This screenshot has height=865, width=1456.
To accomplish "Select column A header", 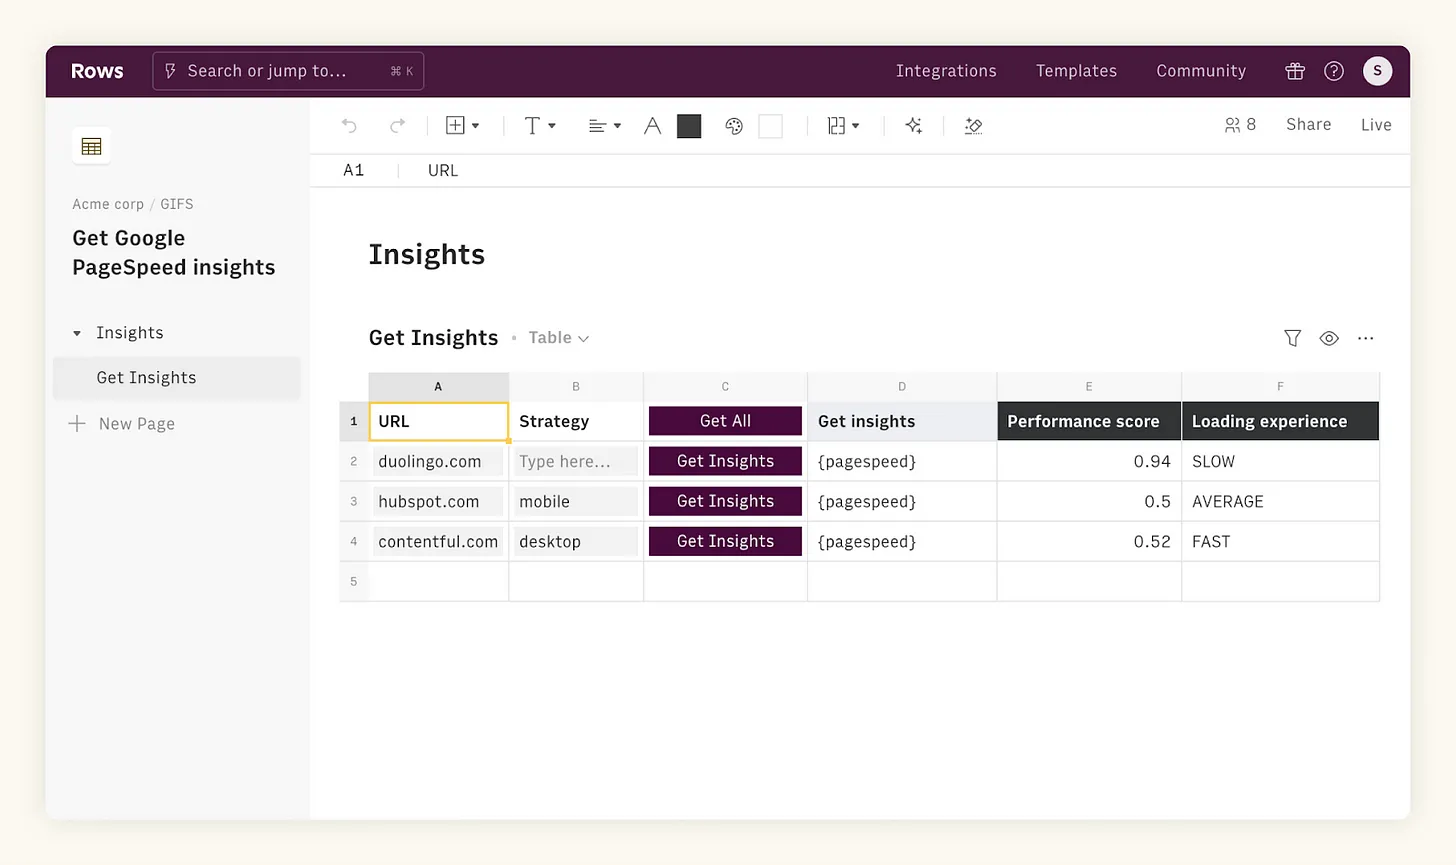I will pyautogui.click(x=438, y=386).
